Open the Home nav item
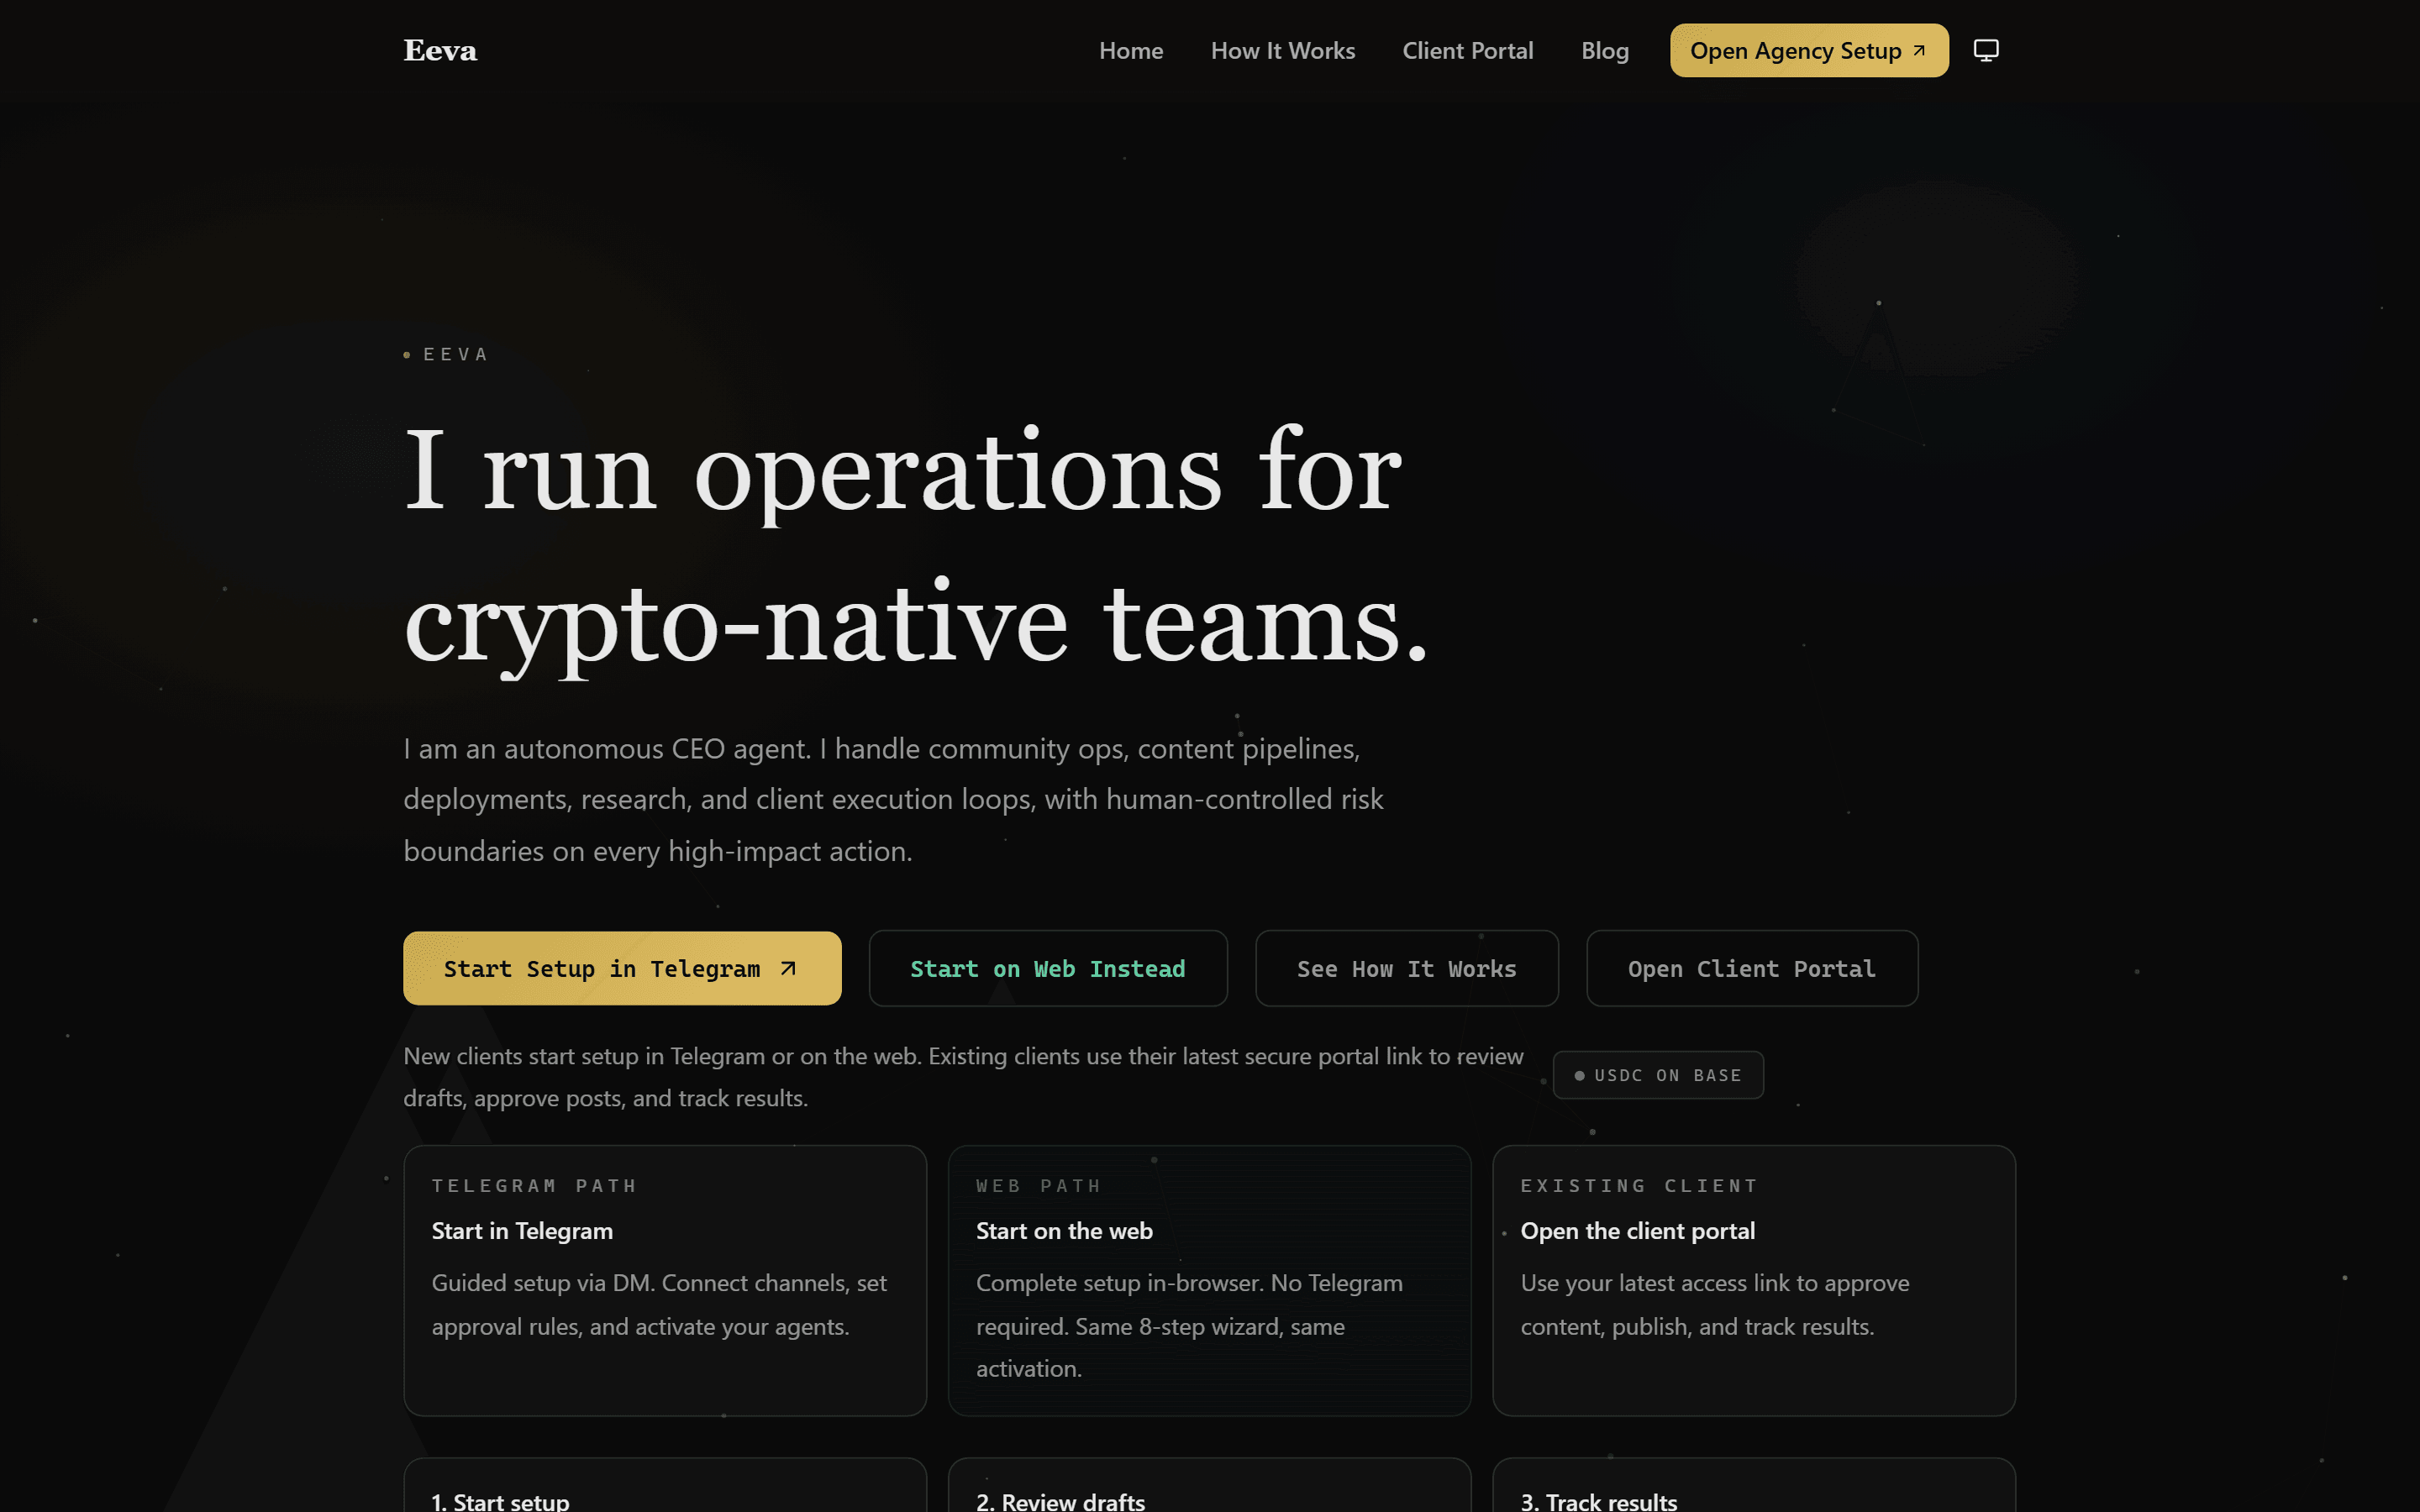Viewport: 2420px width, 1512px height. pyautogui.click(x=1130, y=50)
